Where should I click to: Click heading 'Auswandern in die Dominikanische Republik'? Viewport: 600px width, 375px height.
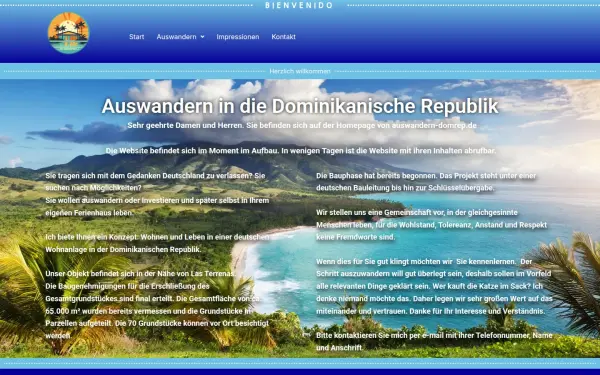tap(300, 106)
